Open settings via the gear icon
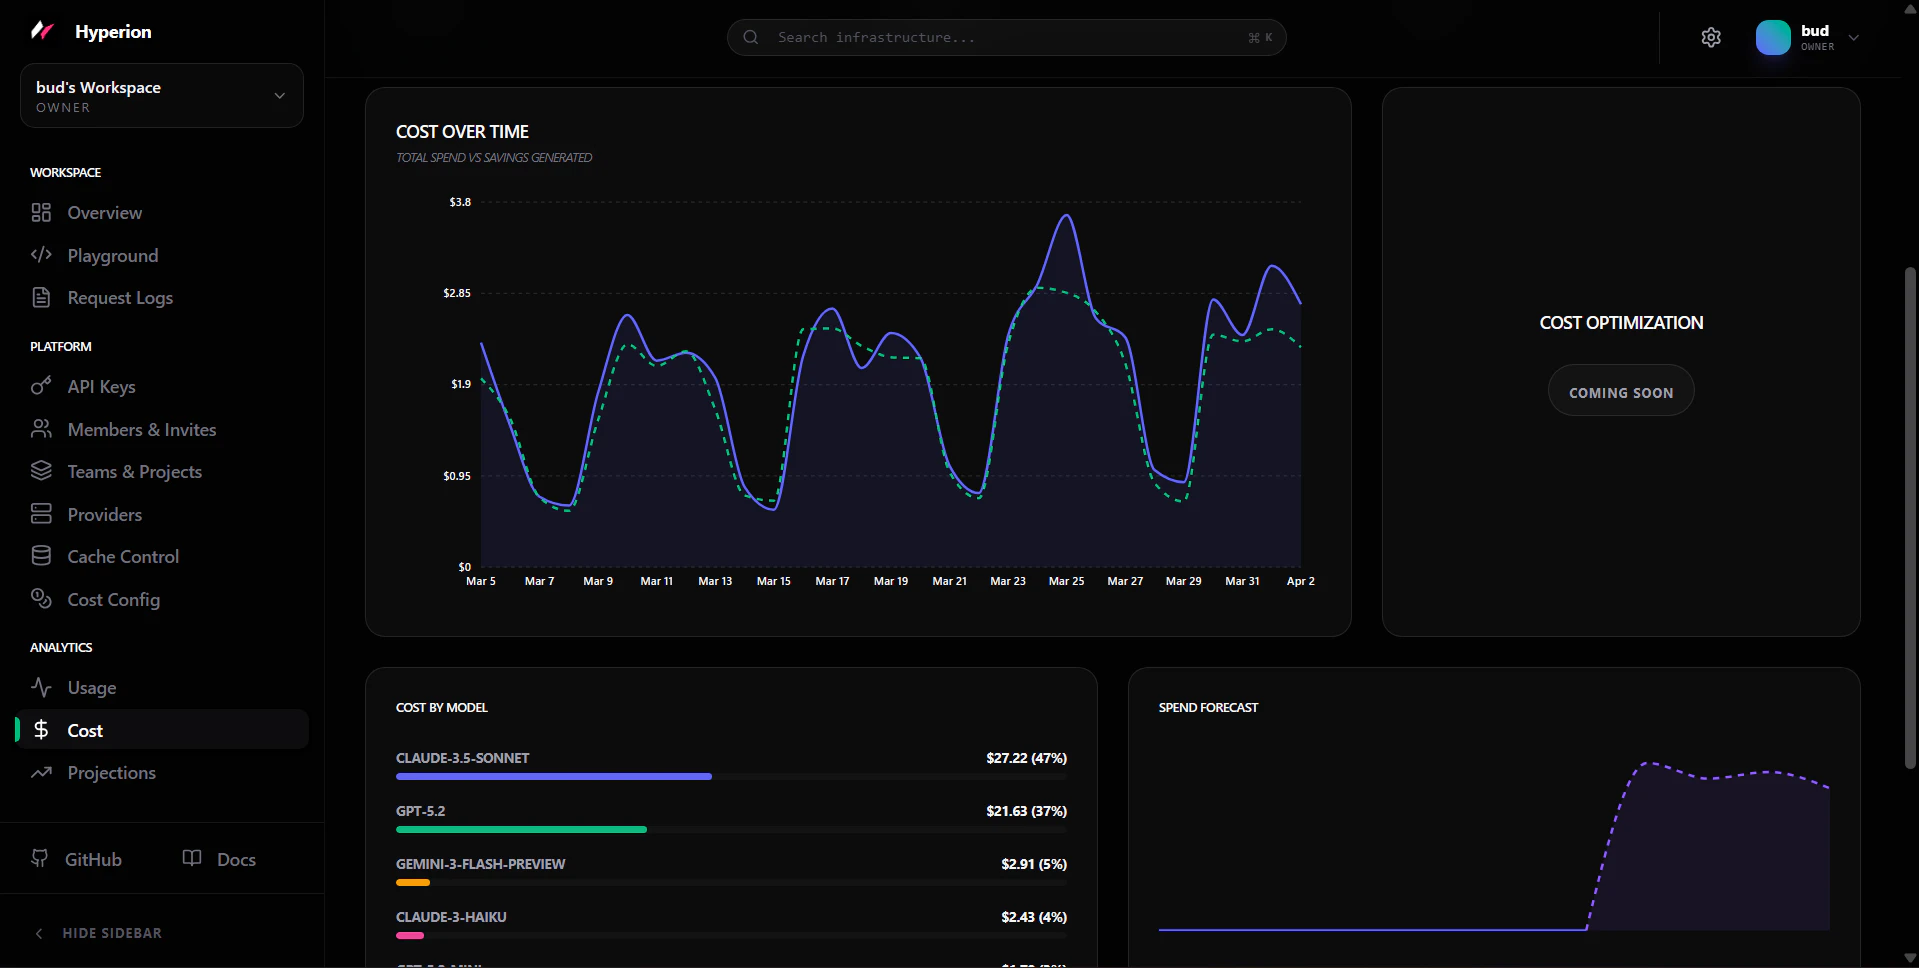This screenshot has width=1919, height=968. [x=1711, y=38]
